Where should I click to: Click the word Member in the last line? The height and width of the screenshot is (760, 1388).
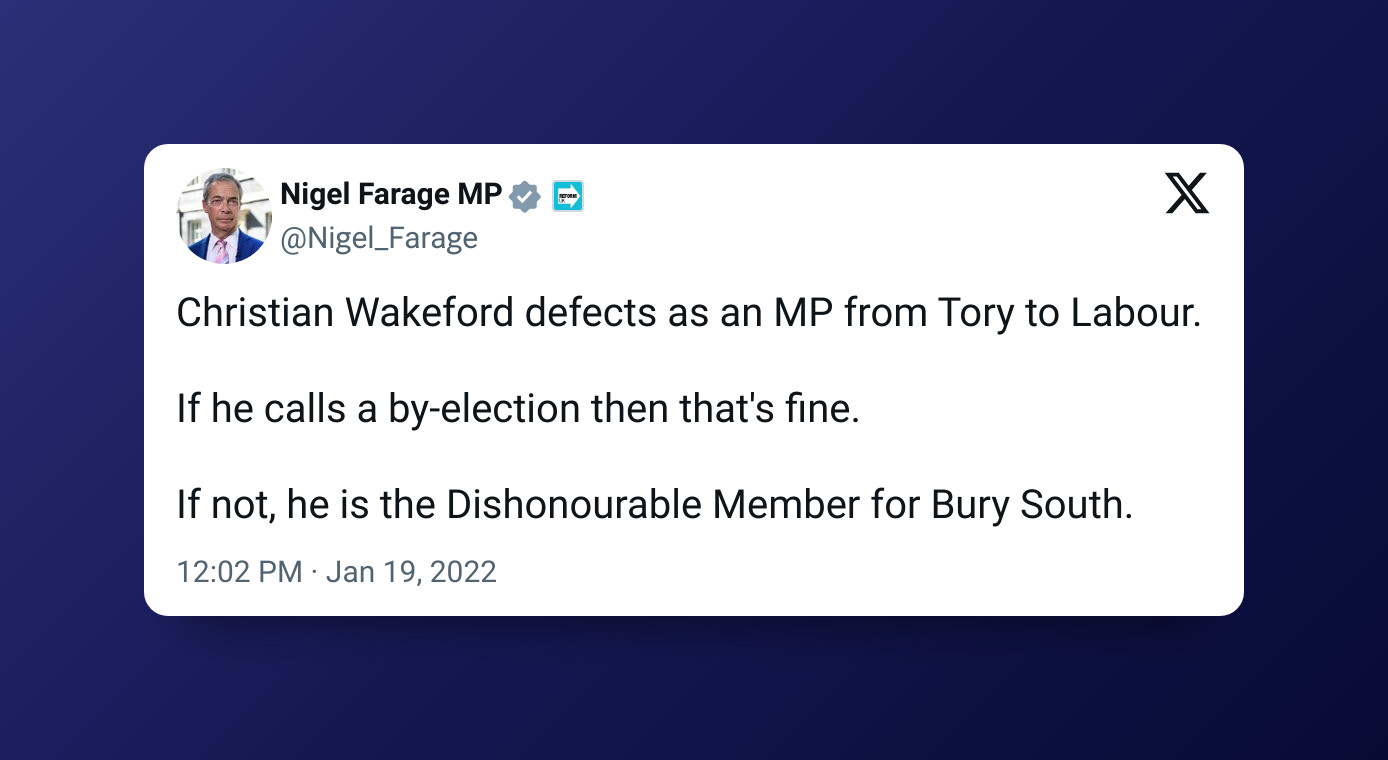point(786,505)
